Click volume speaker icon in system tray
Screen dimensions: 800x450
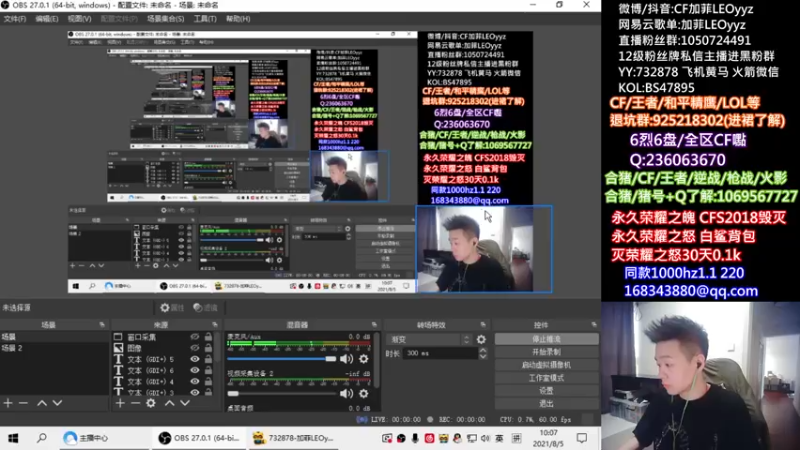tap(485, 438)
